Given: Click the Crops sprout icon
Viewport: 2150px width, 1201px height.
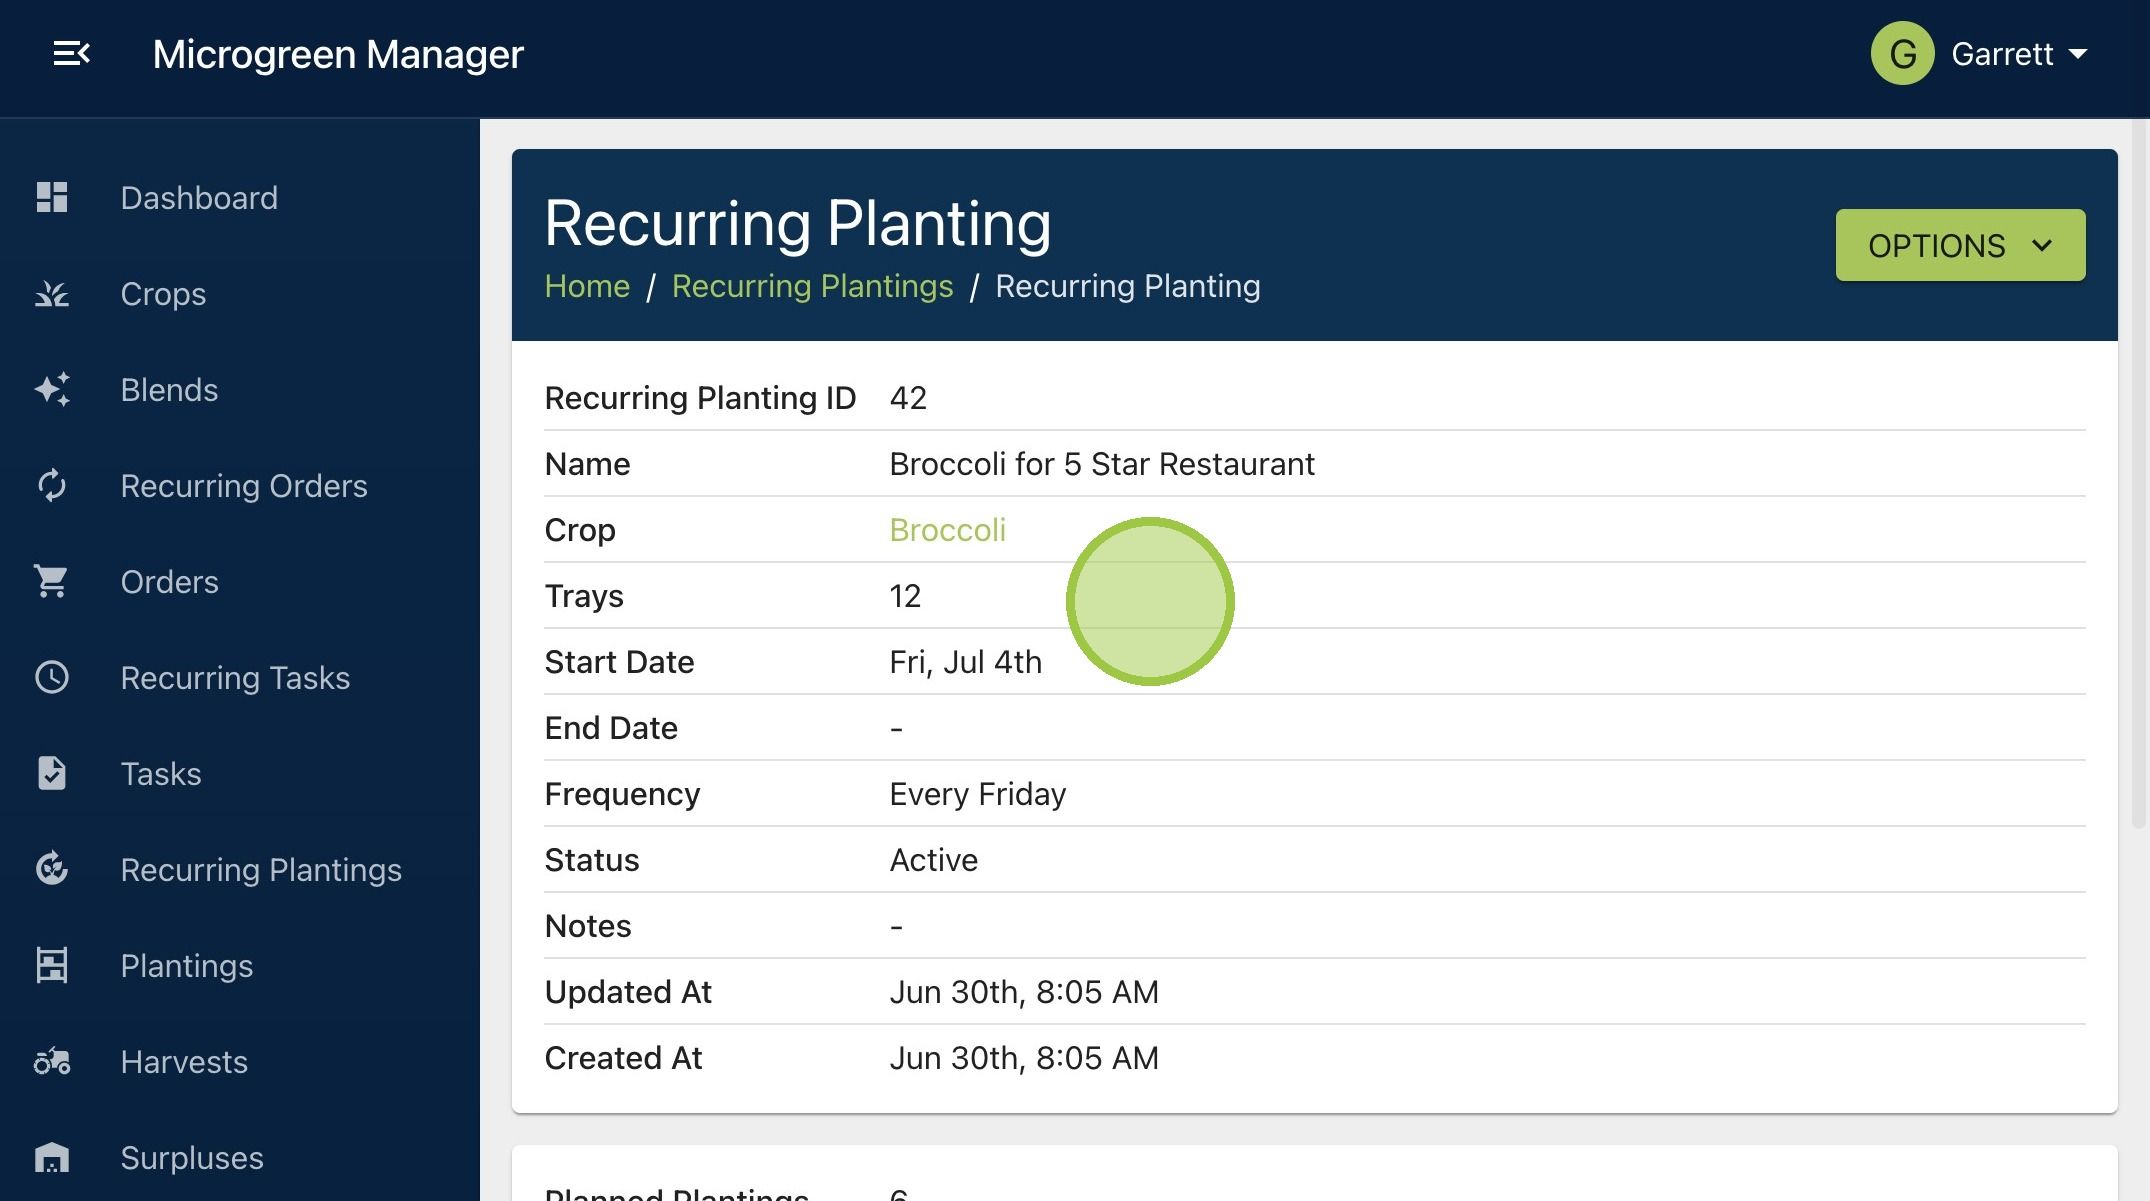Looking at the screenshot, I should tap(52, 294).
